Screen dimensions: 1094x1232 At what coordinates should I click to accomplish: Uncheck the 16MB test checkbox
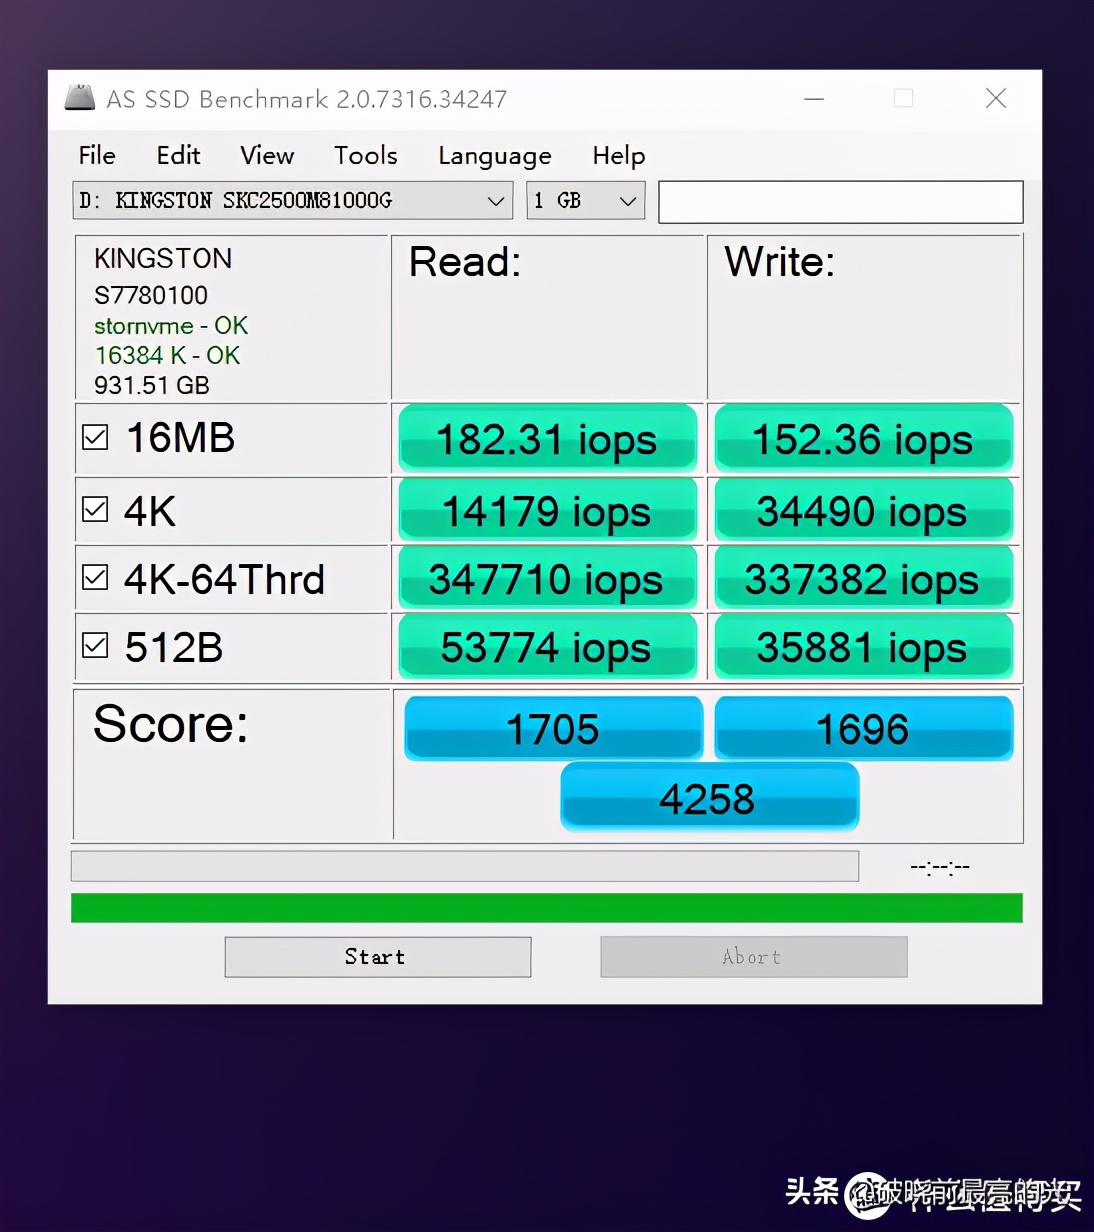point(95,436)
